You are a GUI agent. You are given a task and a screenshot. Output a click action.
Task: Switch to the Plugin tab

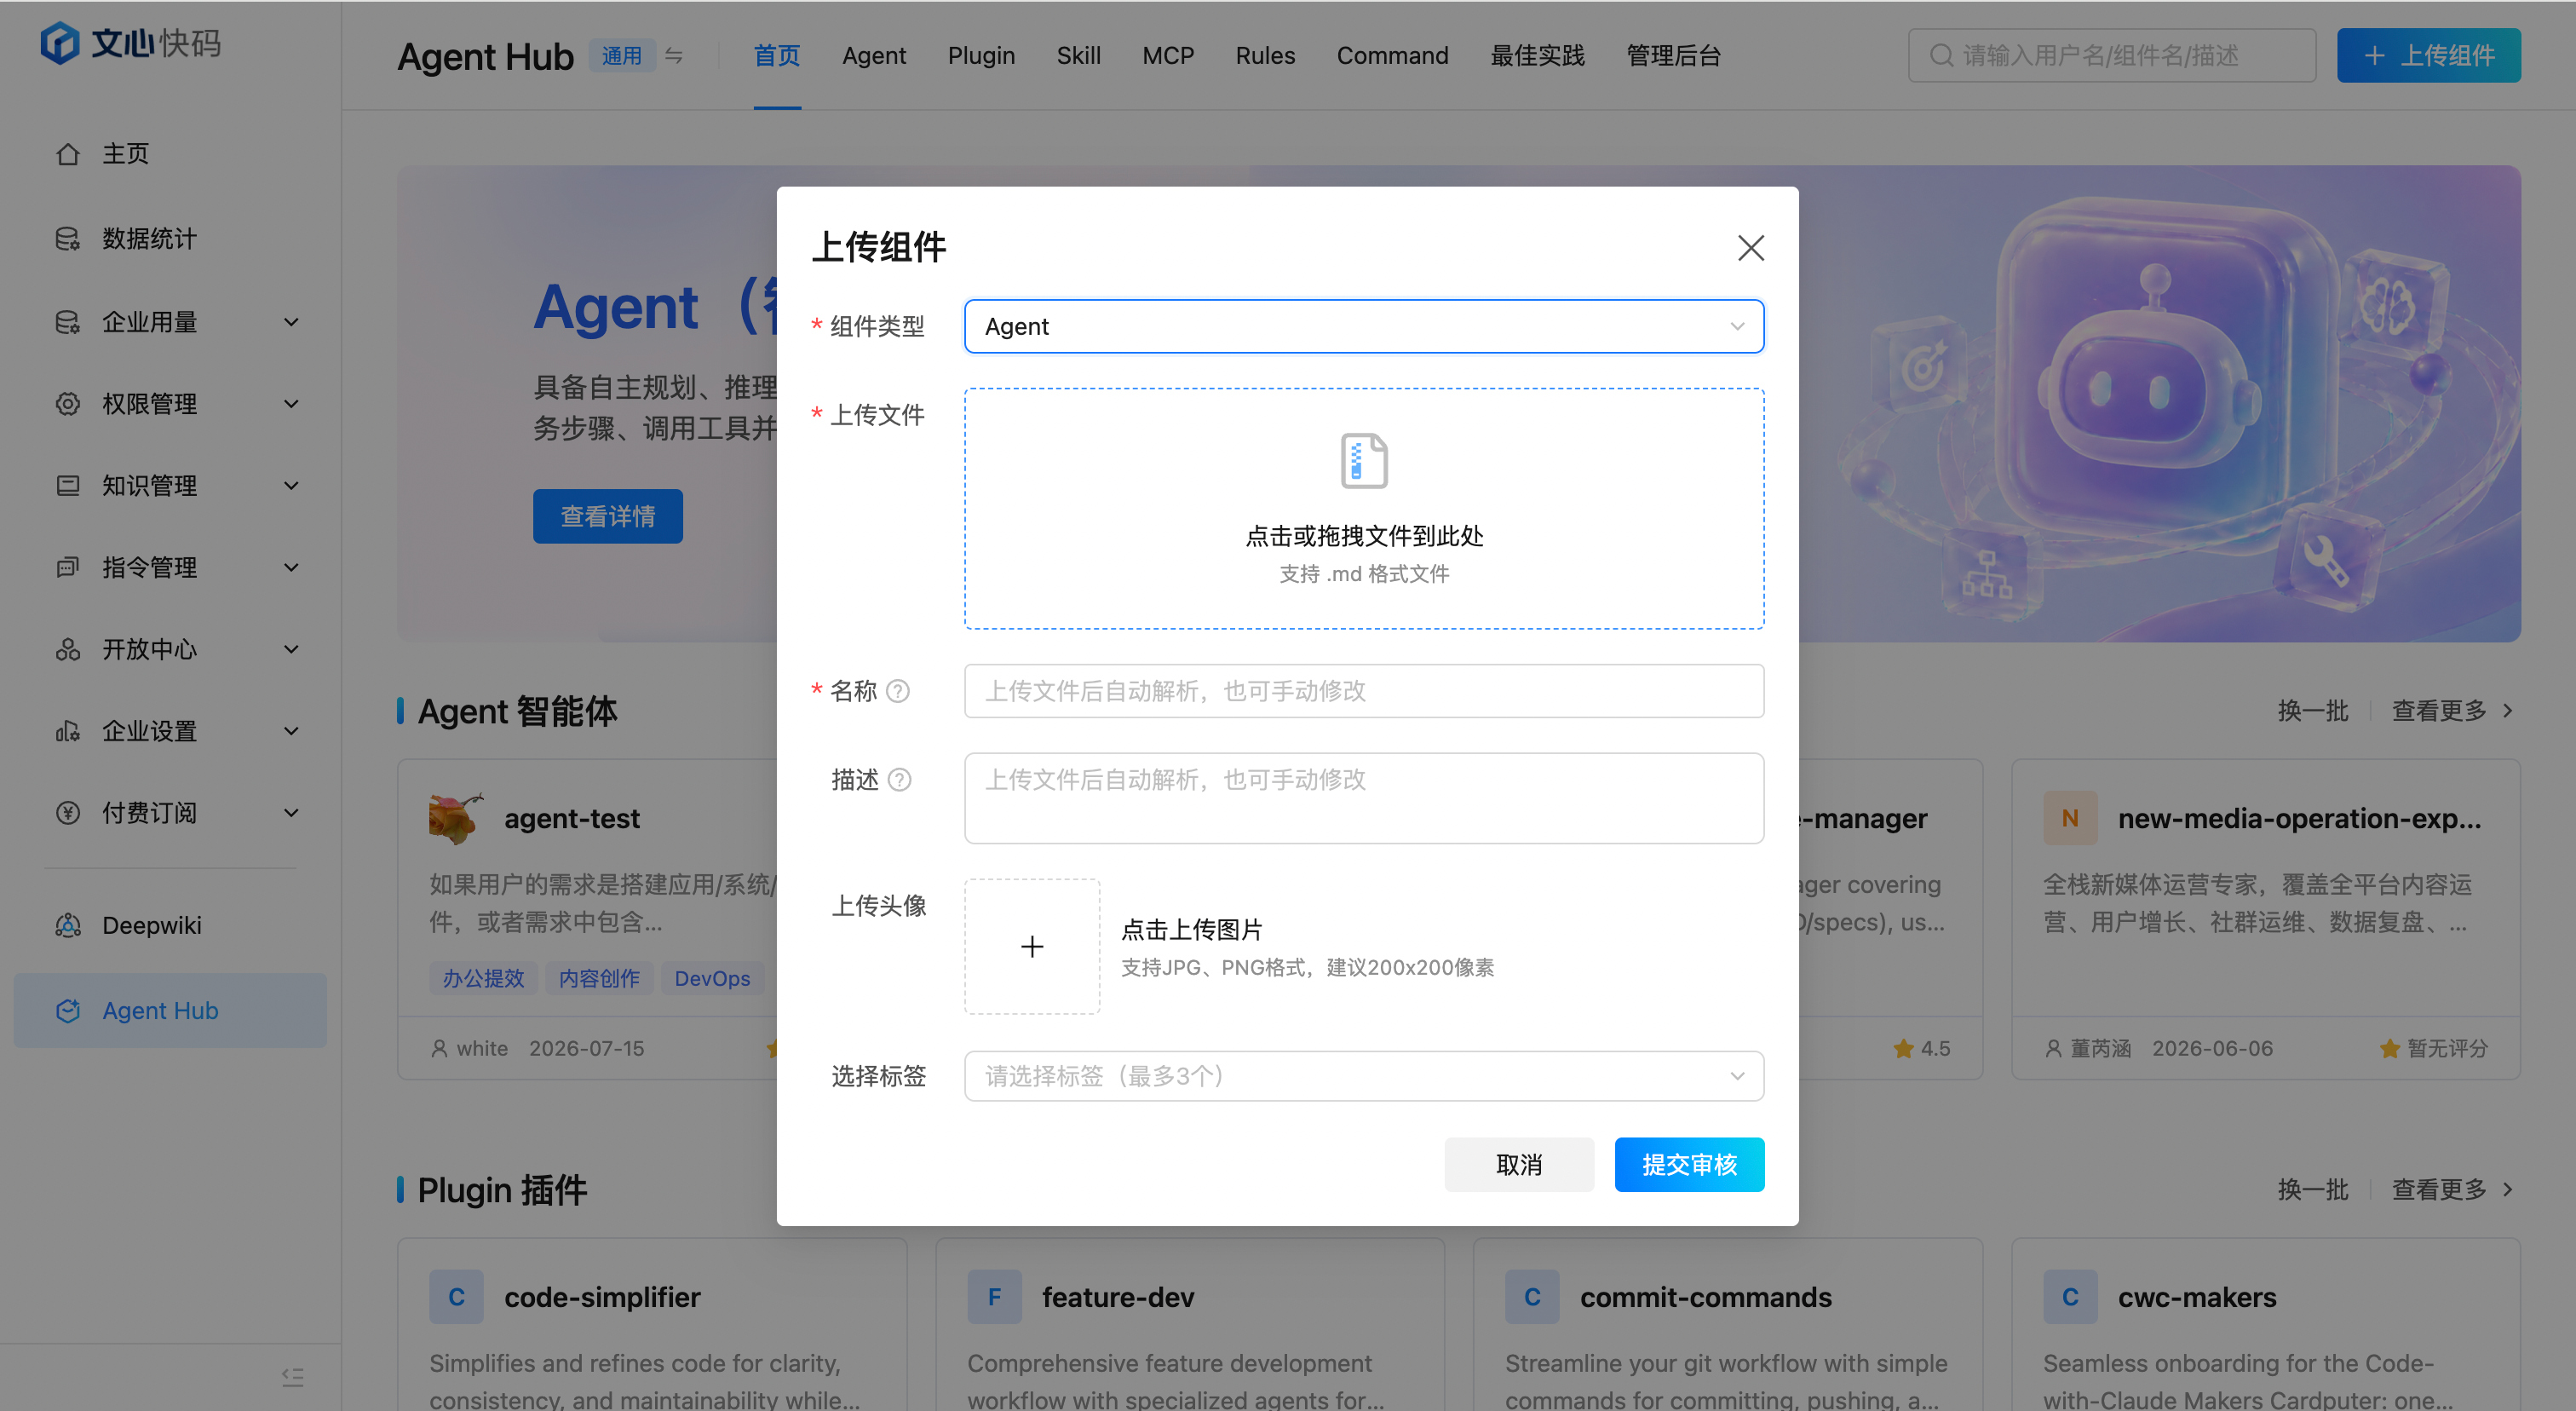pyautogui.click(x=981, y=56)
